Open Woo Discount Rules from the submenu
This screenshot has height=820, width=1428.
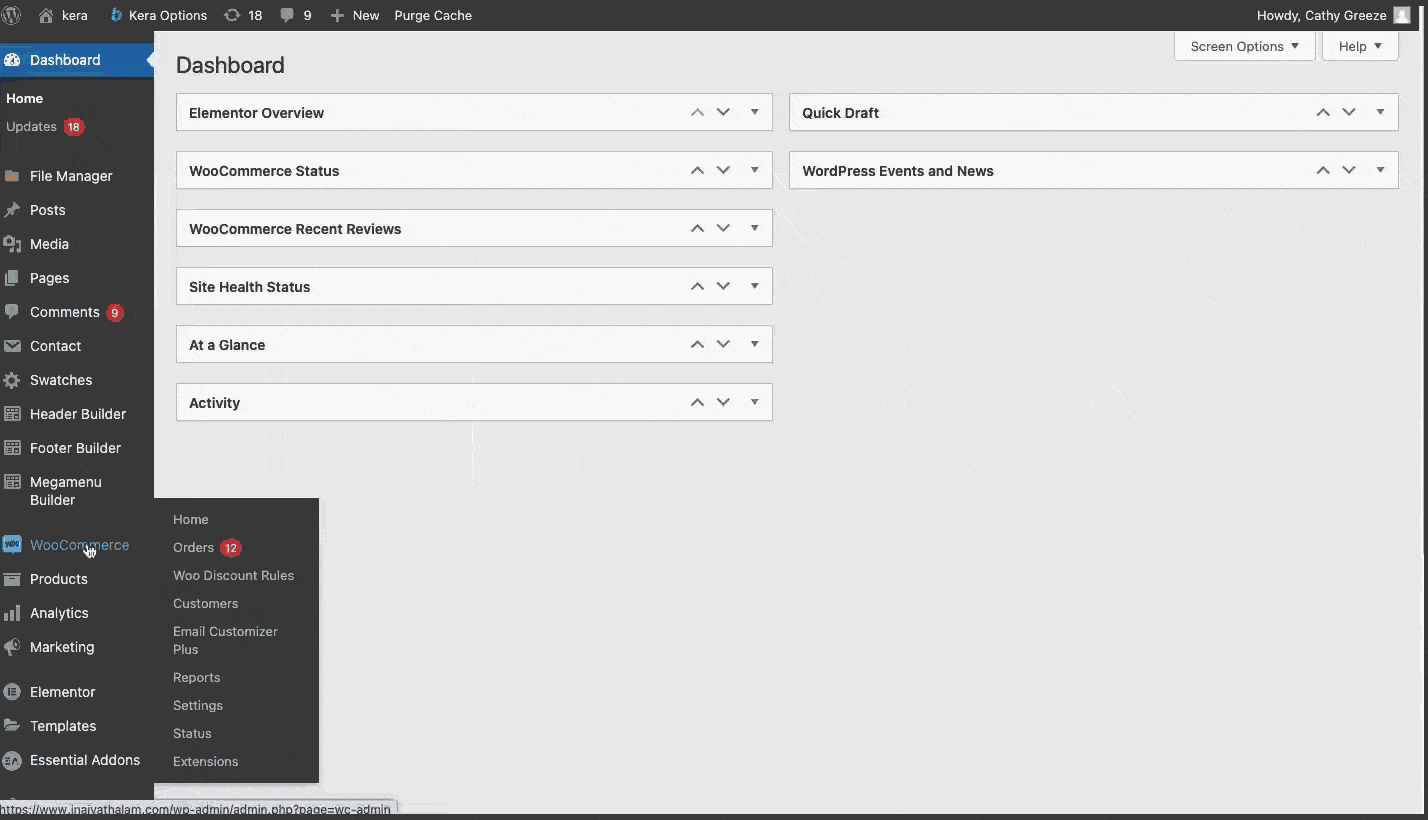[x=233, y=575]
